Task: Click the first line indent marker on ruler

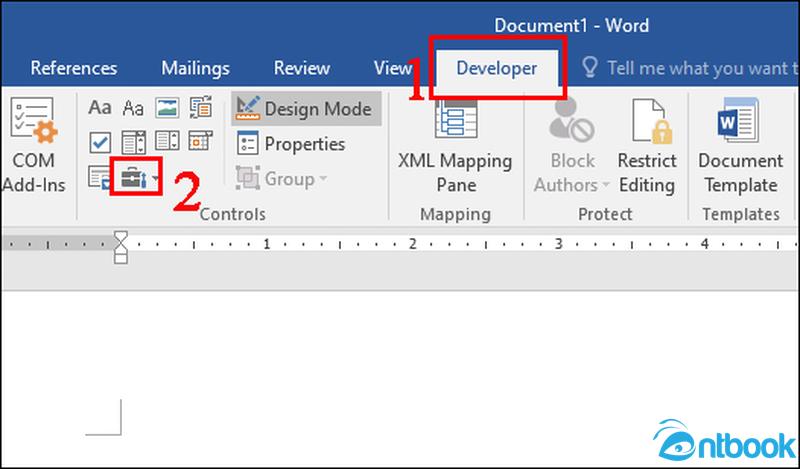Action: coord(121,236)
